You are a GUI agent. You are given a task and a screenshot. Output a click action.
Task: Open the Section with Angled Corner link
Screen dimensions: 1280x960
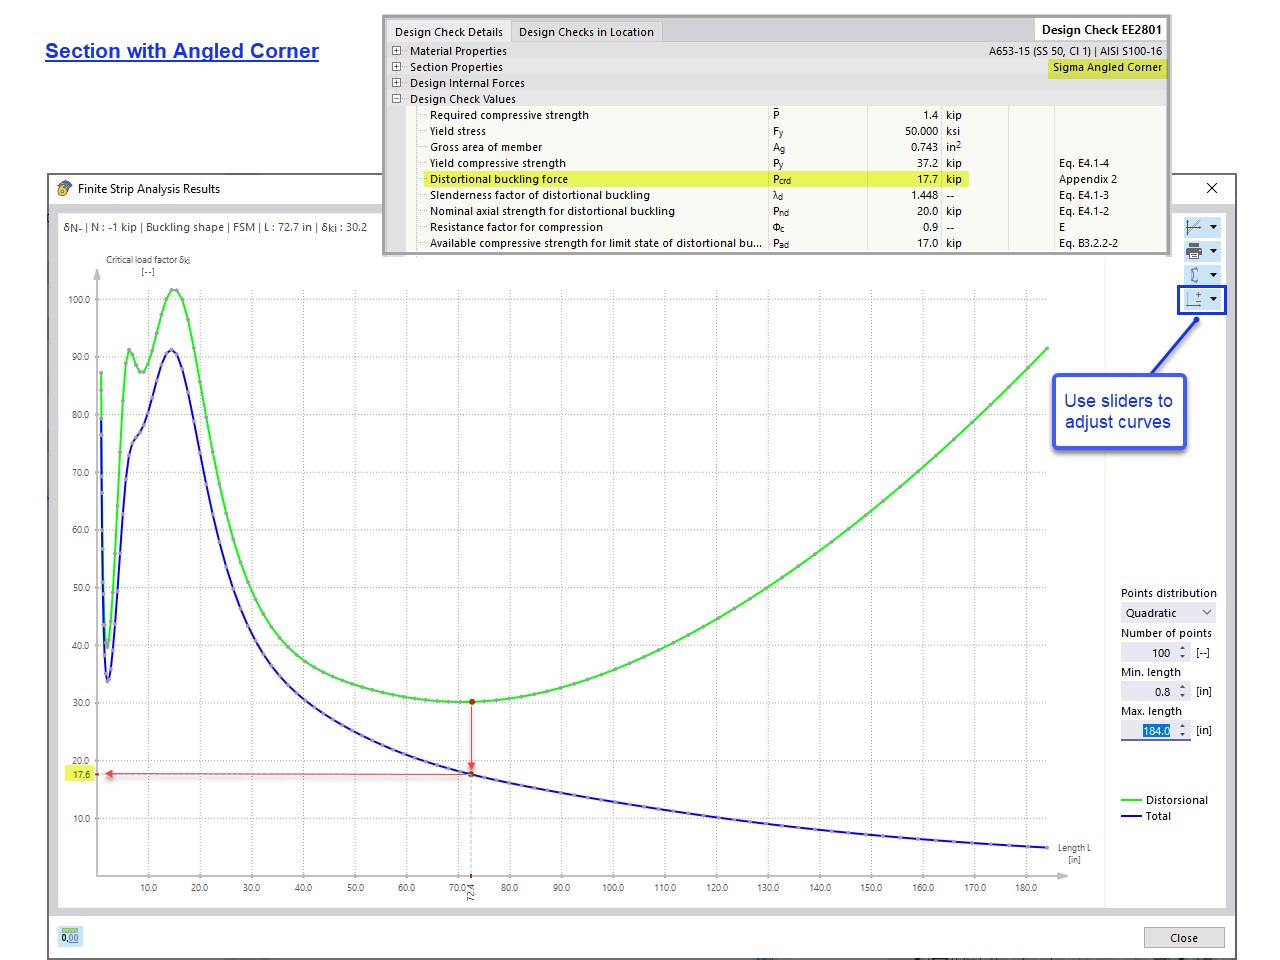pos(181,50)
